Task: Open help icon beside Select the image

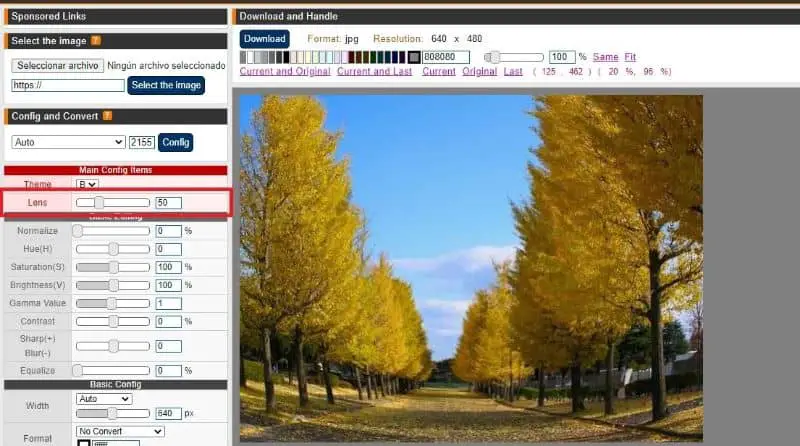Action: 96,40
